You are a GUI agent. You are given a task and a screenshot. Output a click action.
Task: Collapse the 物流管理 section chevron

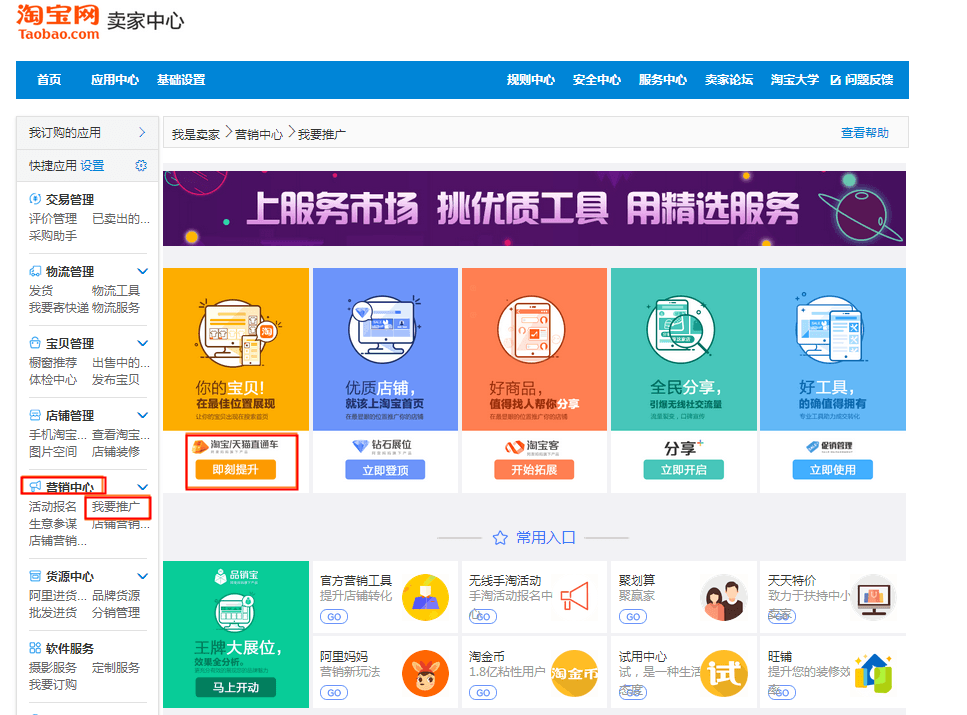(142, 271)
